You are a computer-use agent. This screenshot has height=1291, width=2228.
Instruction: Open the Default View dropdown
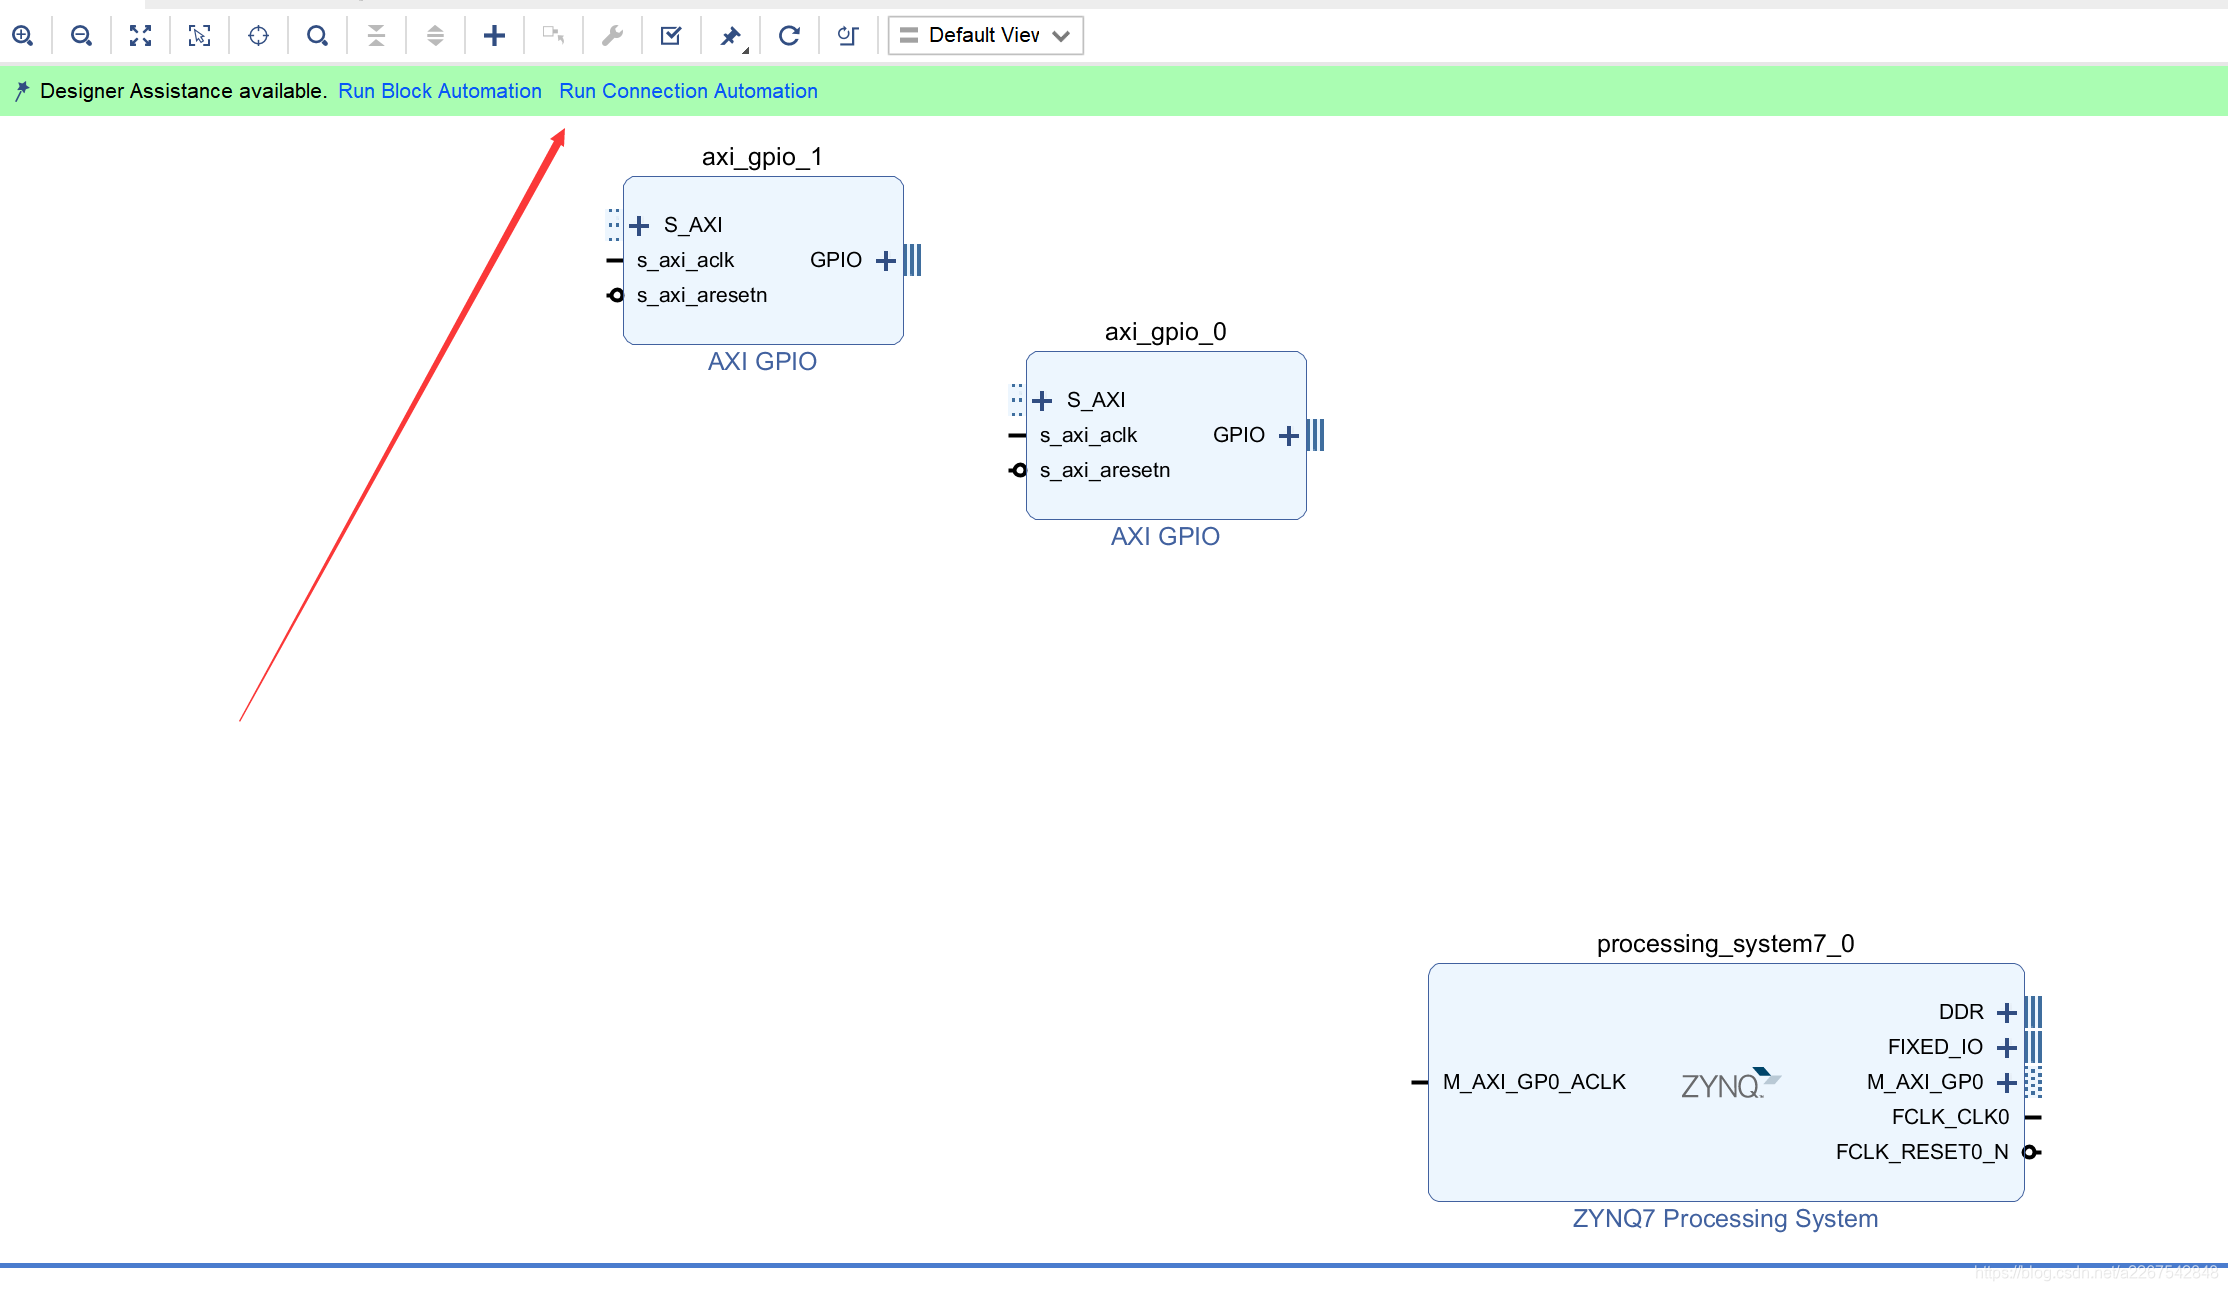(985, 36)
